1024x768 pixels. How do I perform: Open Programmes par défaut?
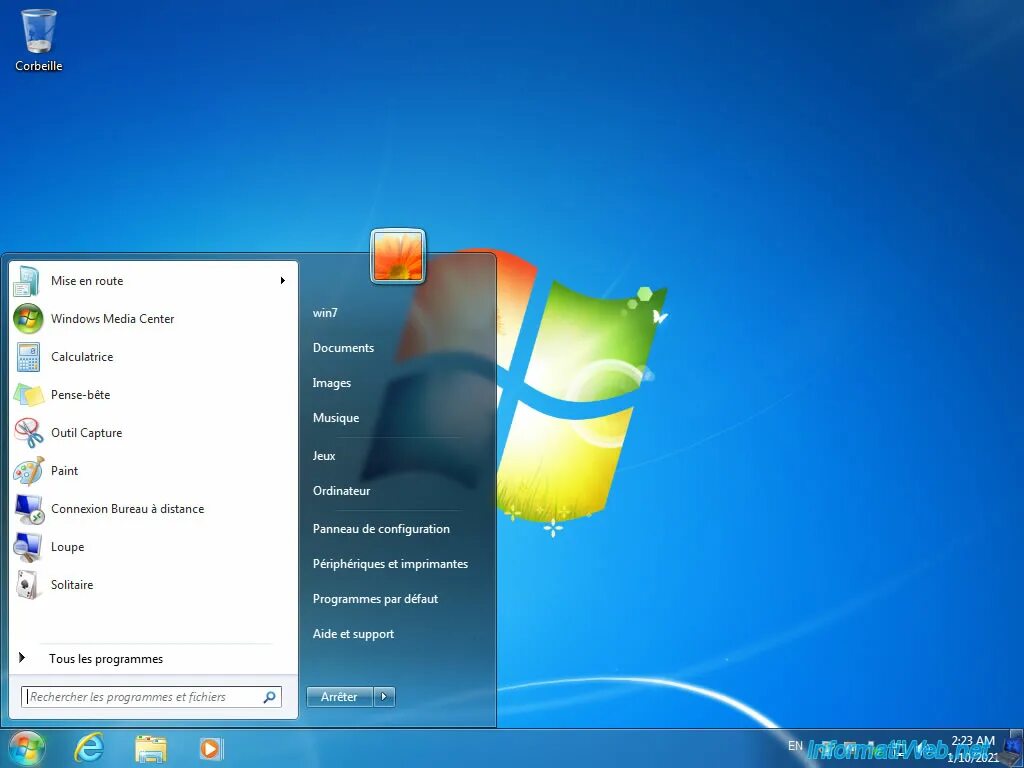coord(376,599)
